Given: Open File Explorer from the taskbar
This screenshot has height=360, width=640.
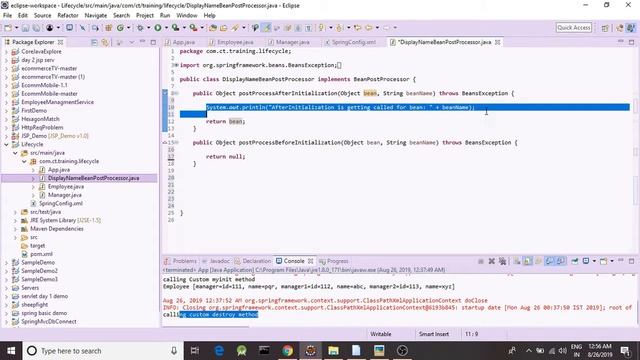Looking at the screenshot, I should click(x=333, y=351).
